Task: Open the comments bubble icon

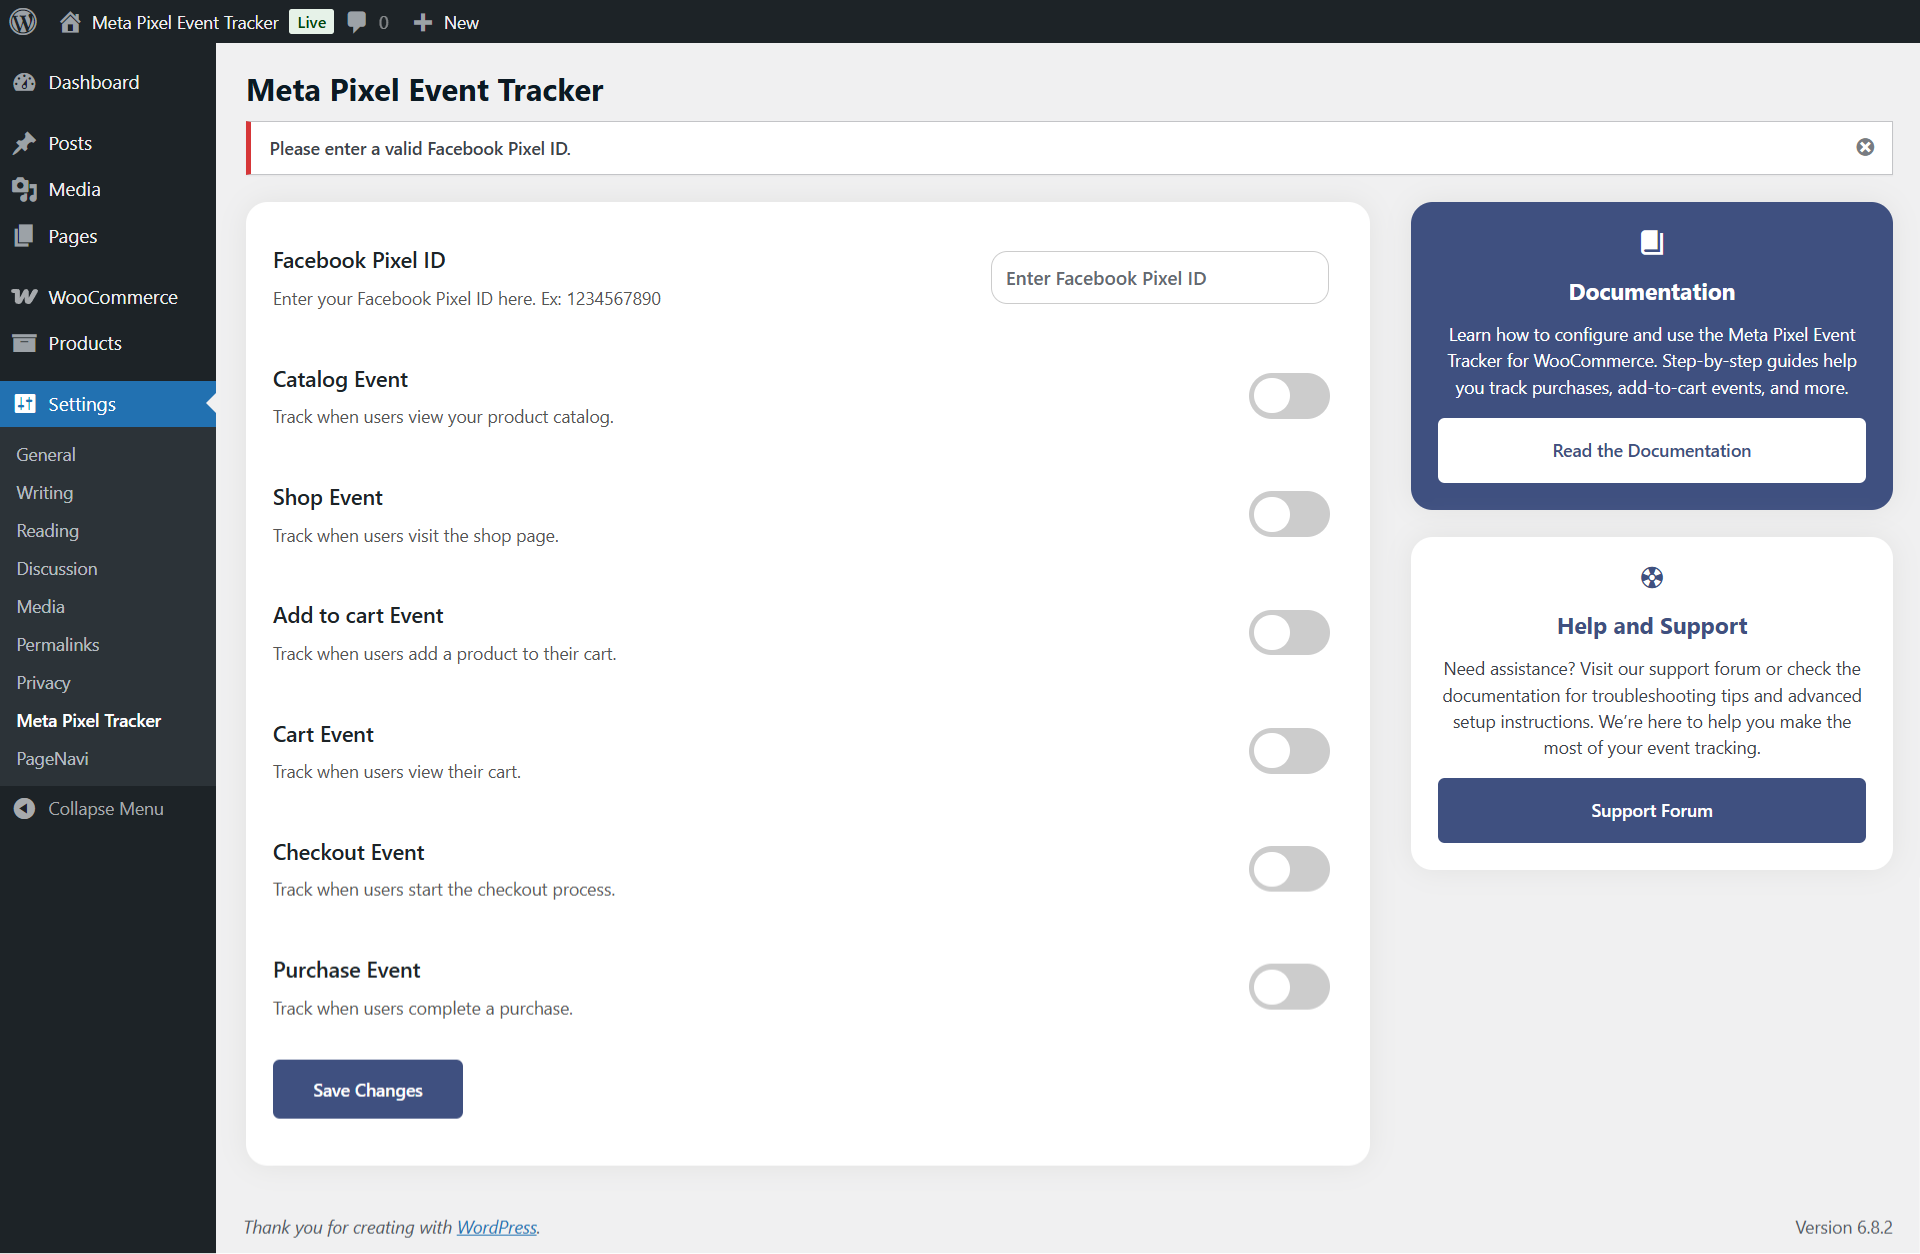Action: click(357, 22)
